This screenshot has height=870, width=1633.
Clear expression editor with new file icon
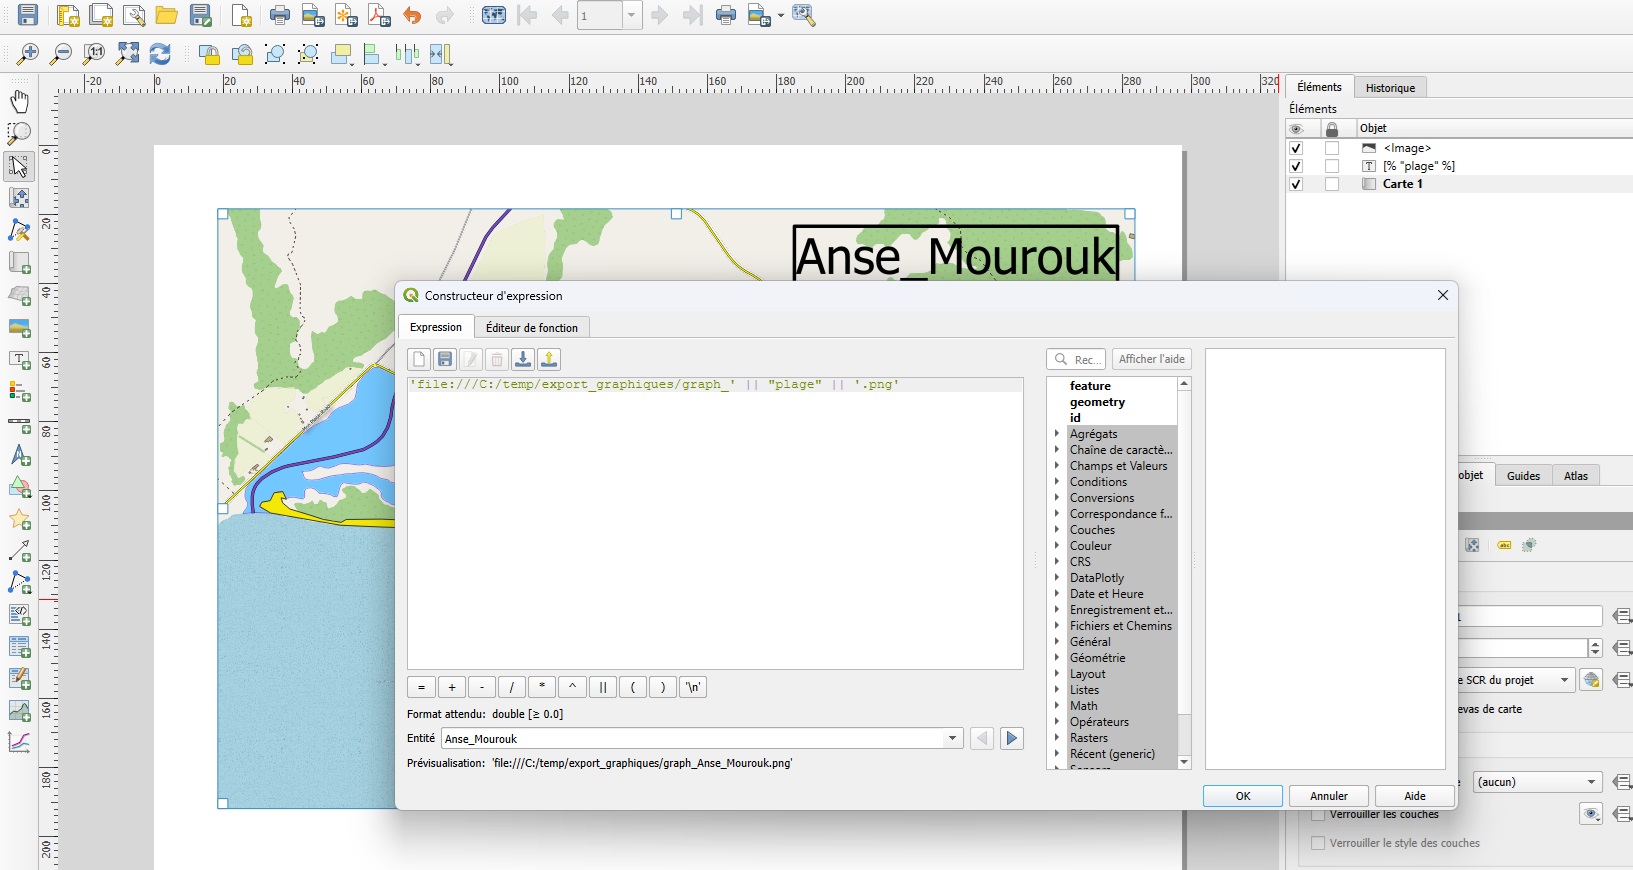pos(419,359)
